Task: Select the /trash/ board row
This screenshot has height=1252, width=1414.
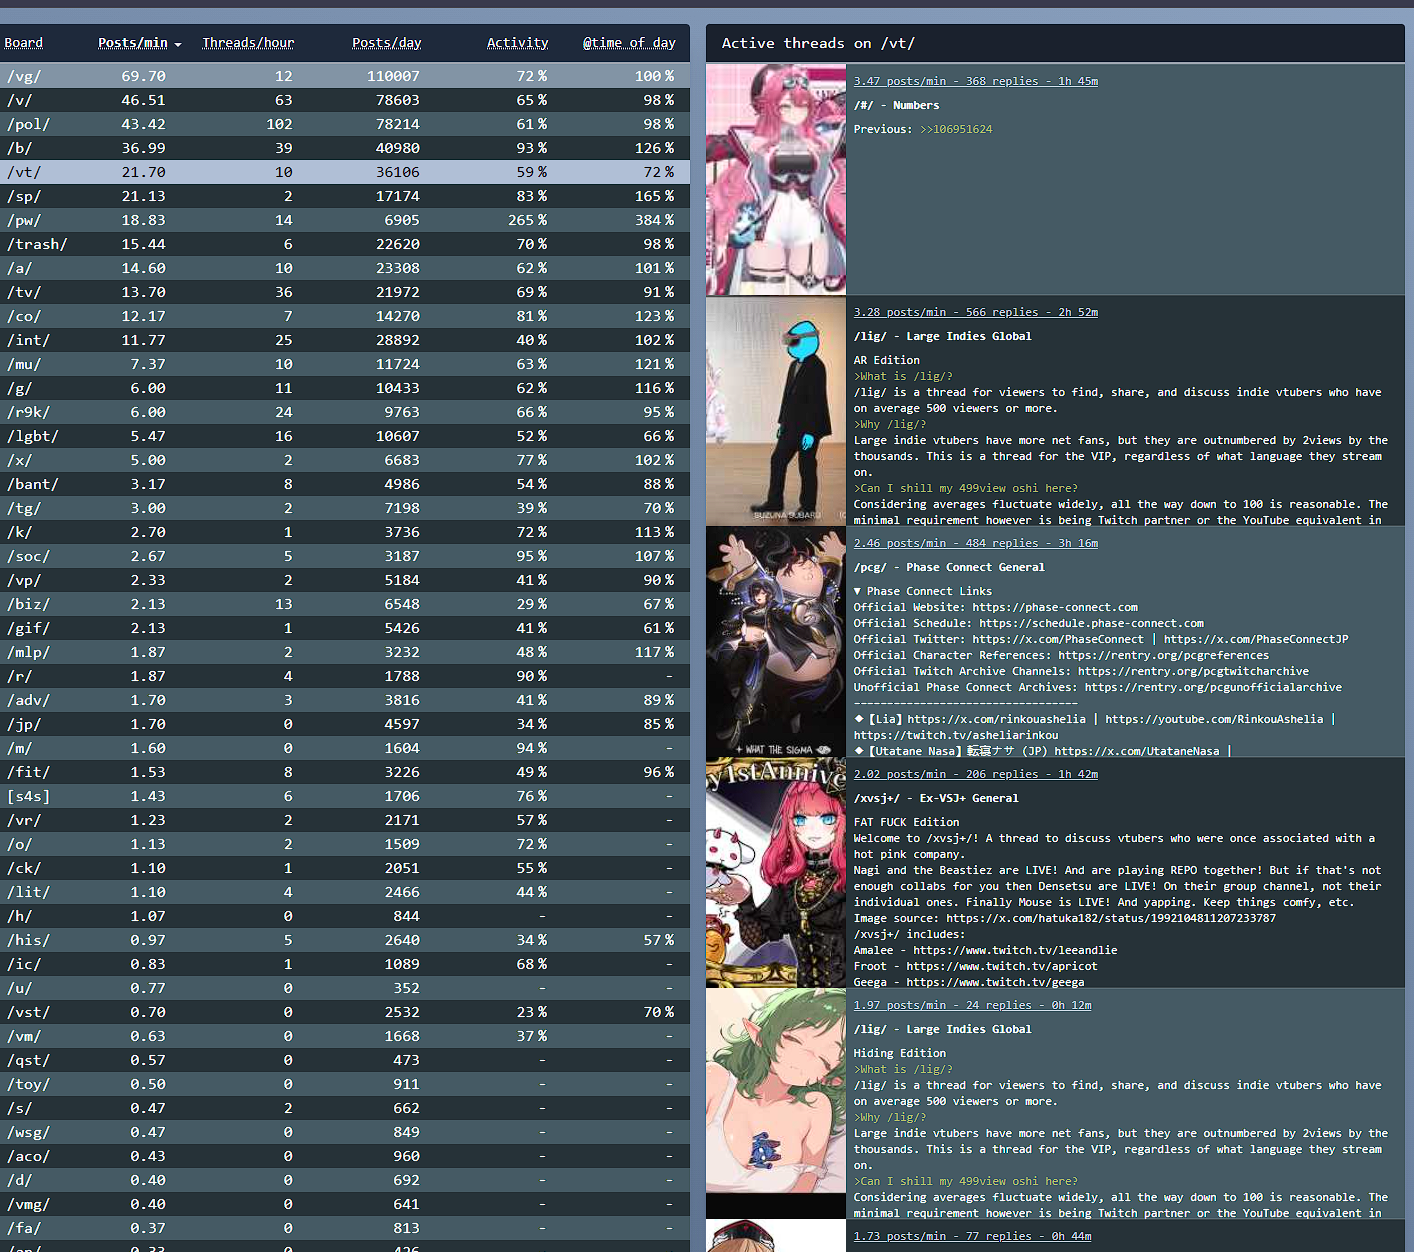Action: 345,244
